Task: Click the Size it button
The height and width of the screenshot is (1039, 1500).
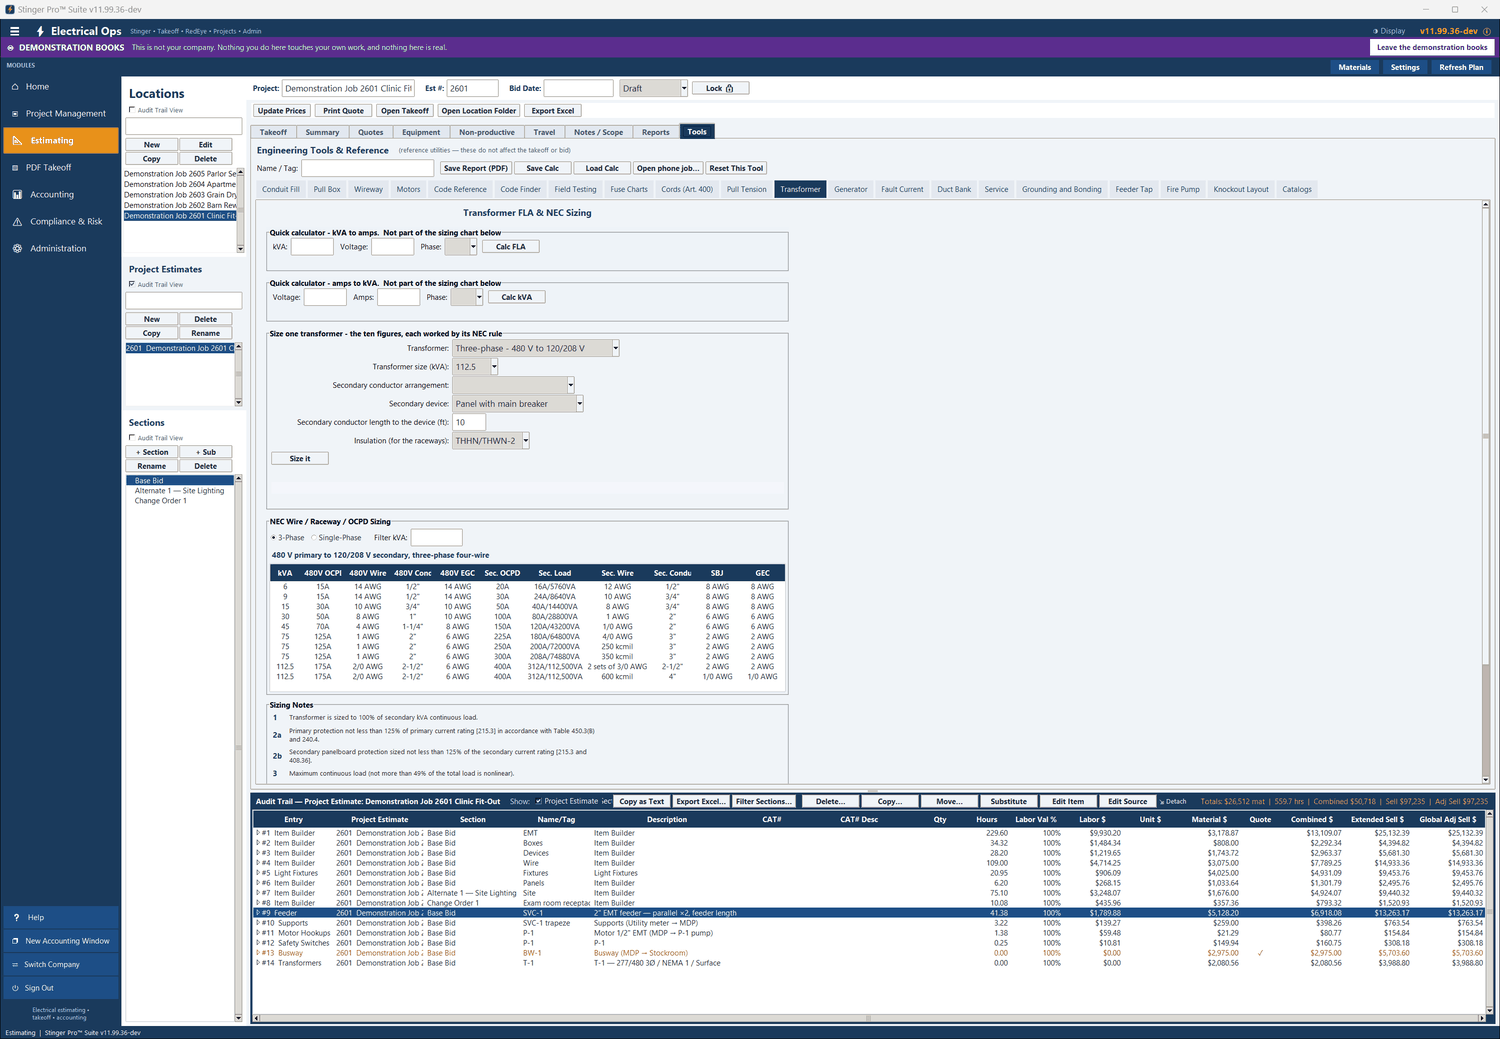Action: tap(300, 459)
